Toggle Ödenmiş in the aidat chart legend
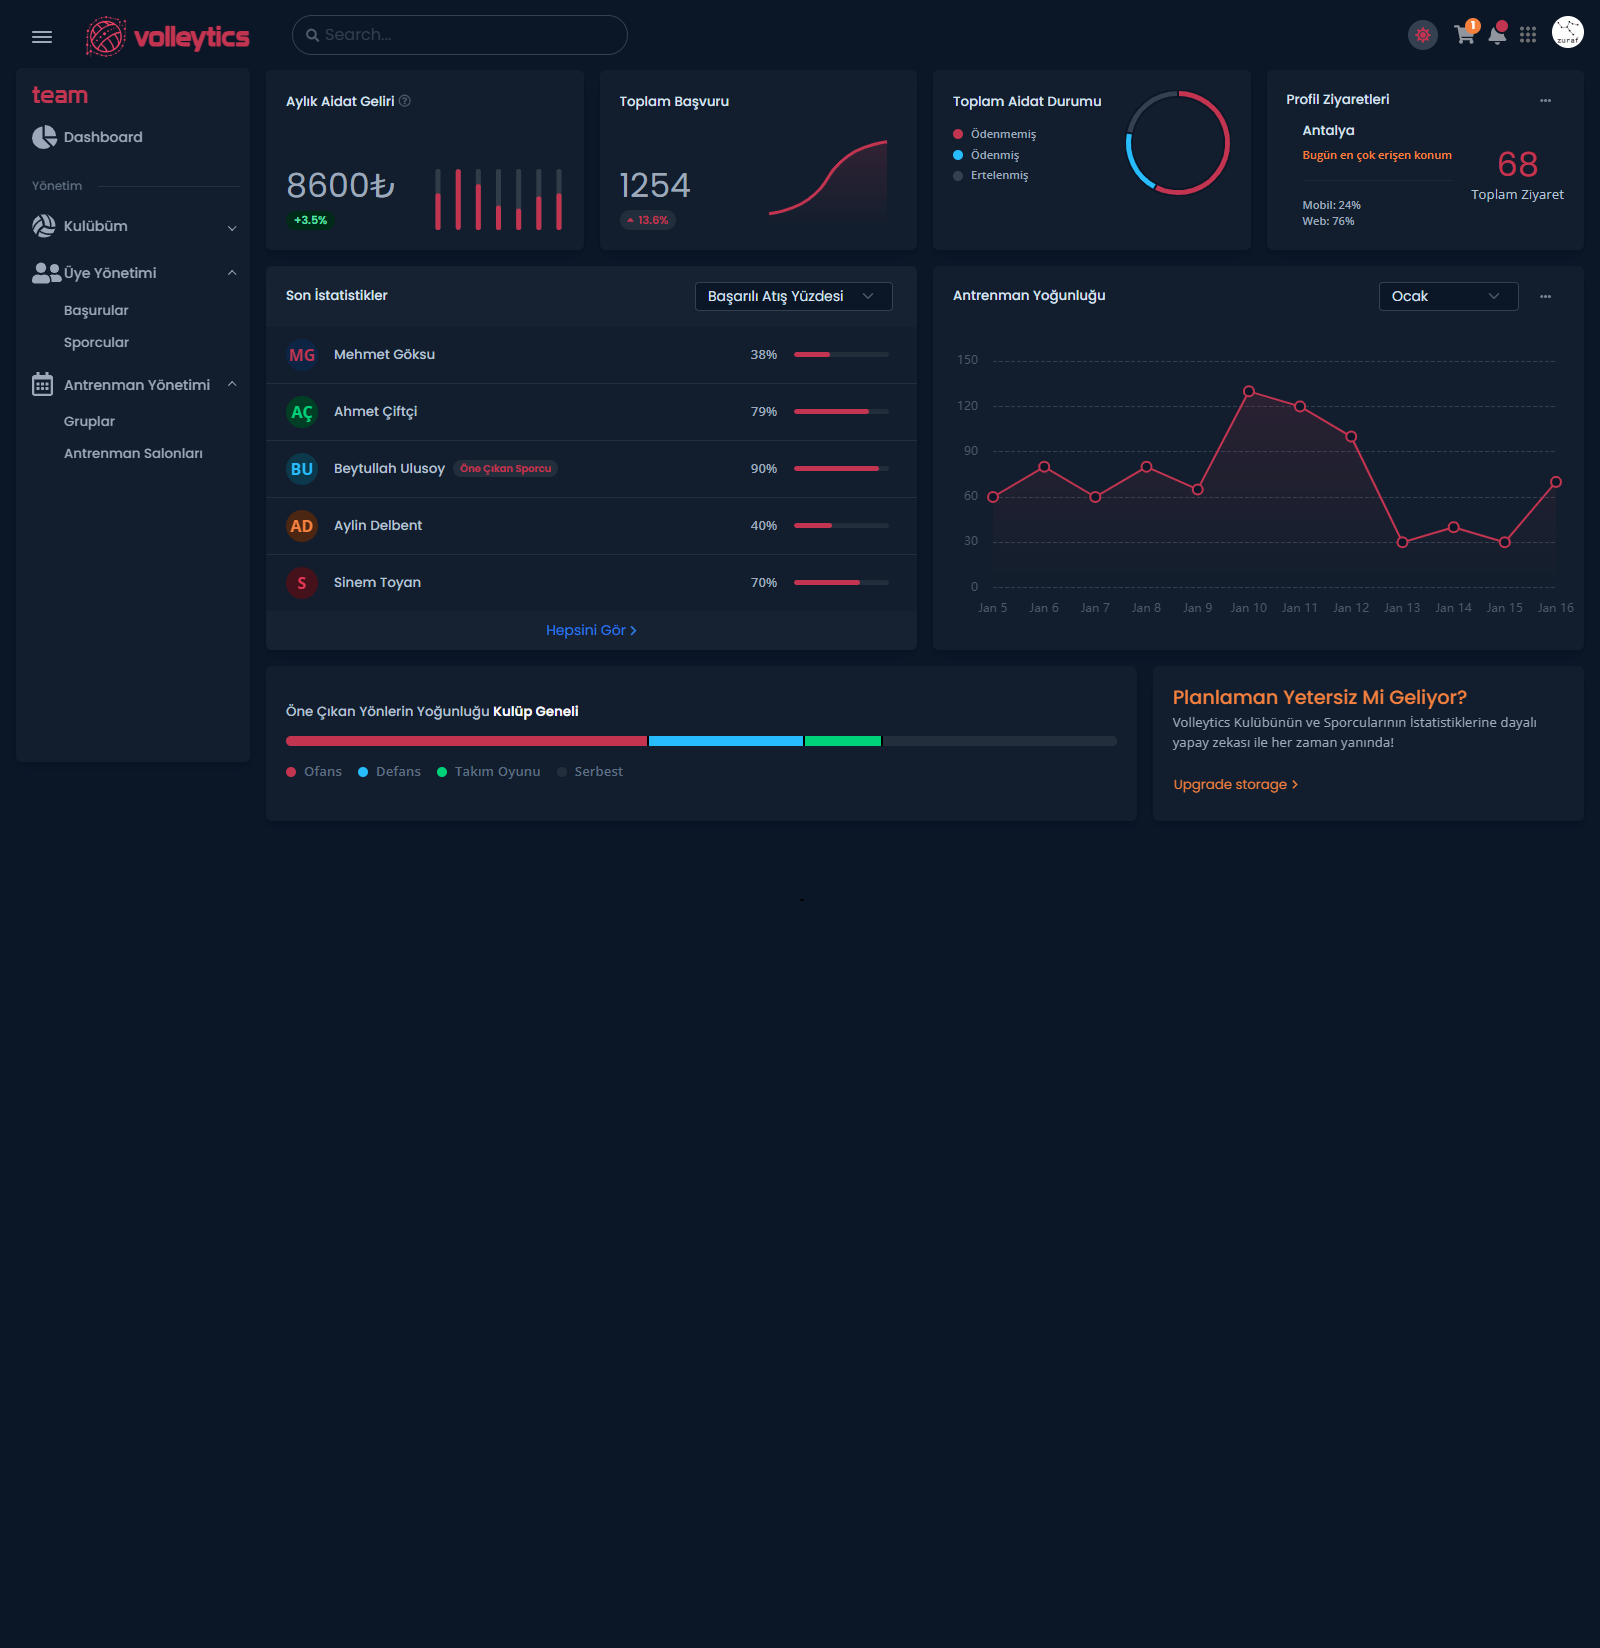1600x1648 pixels. tap(994, 155)
